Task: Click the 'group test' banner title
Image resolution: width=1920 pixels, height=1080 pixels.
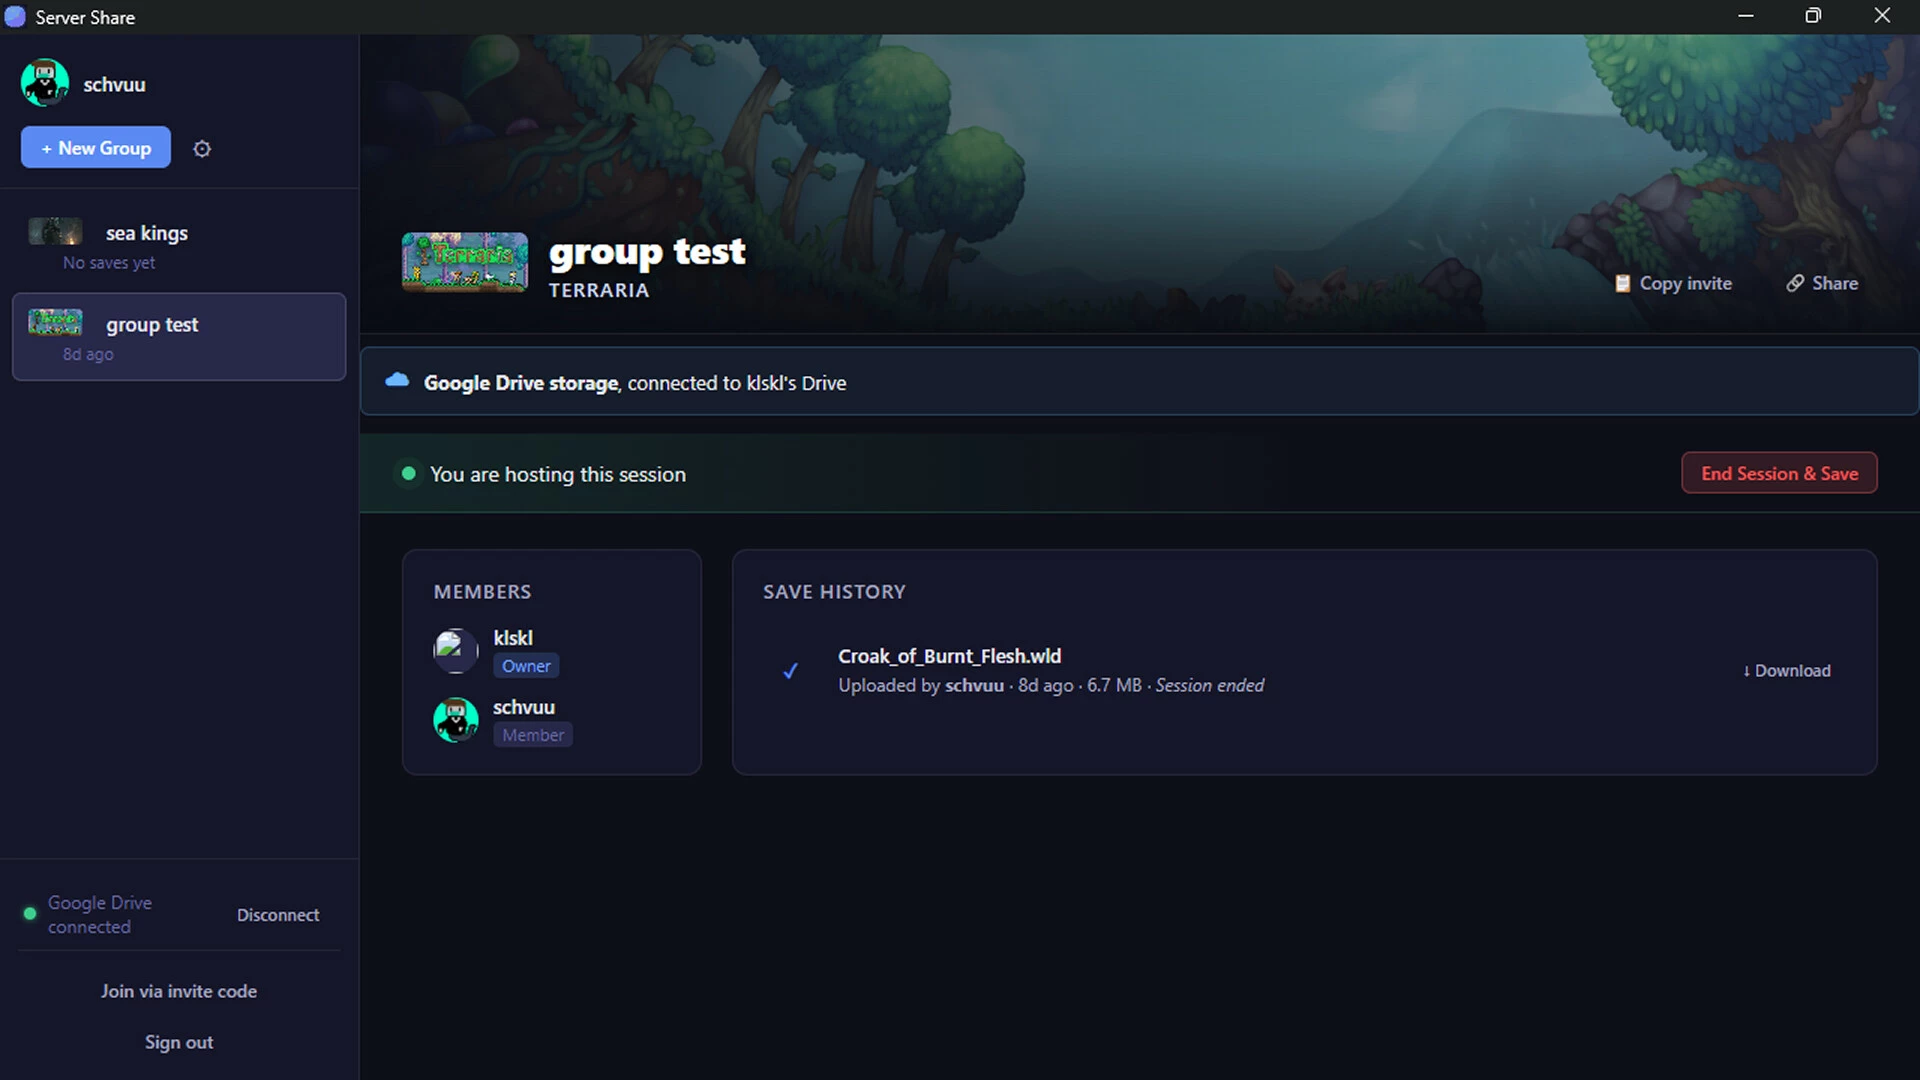Action: [x=647, y=252]
